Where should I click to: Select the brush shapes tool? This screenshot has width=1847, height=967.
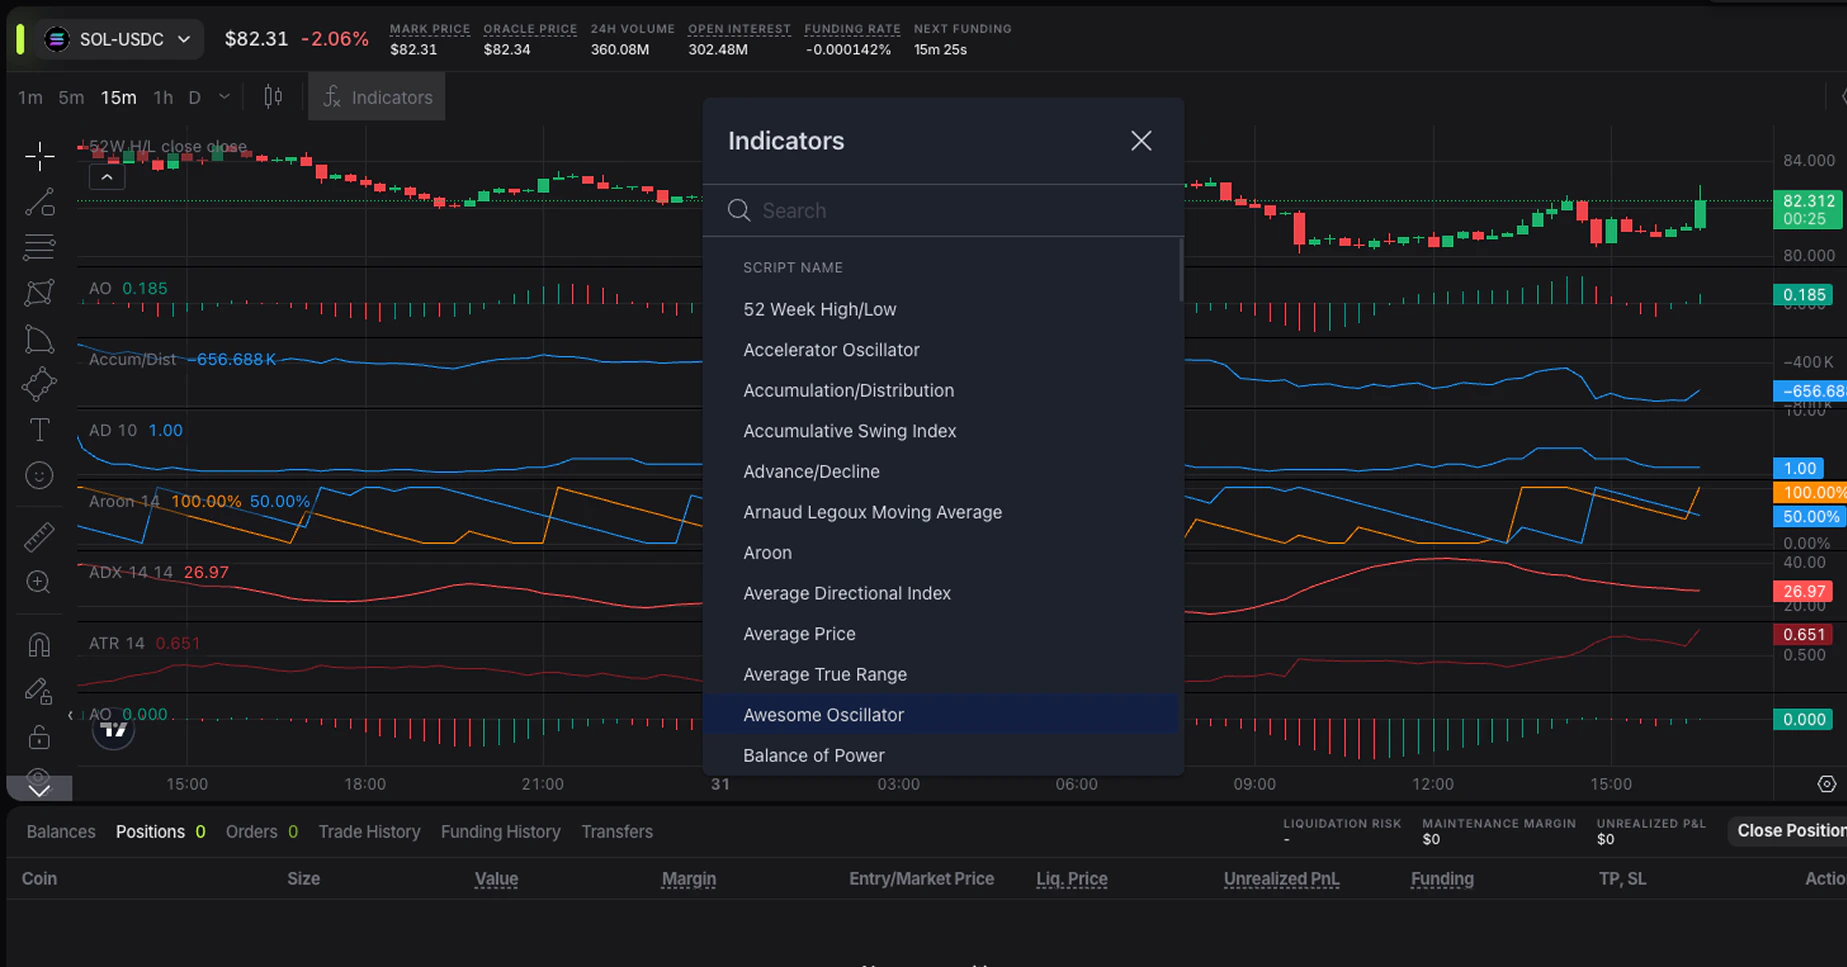pyautogui.click(x=39, y=340)
